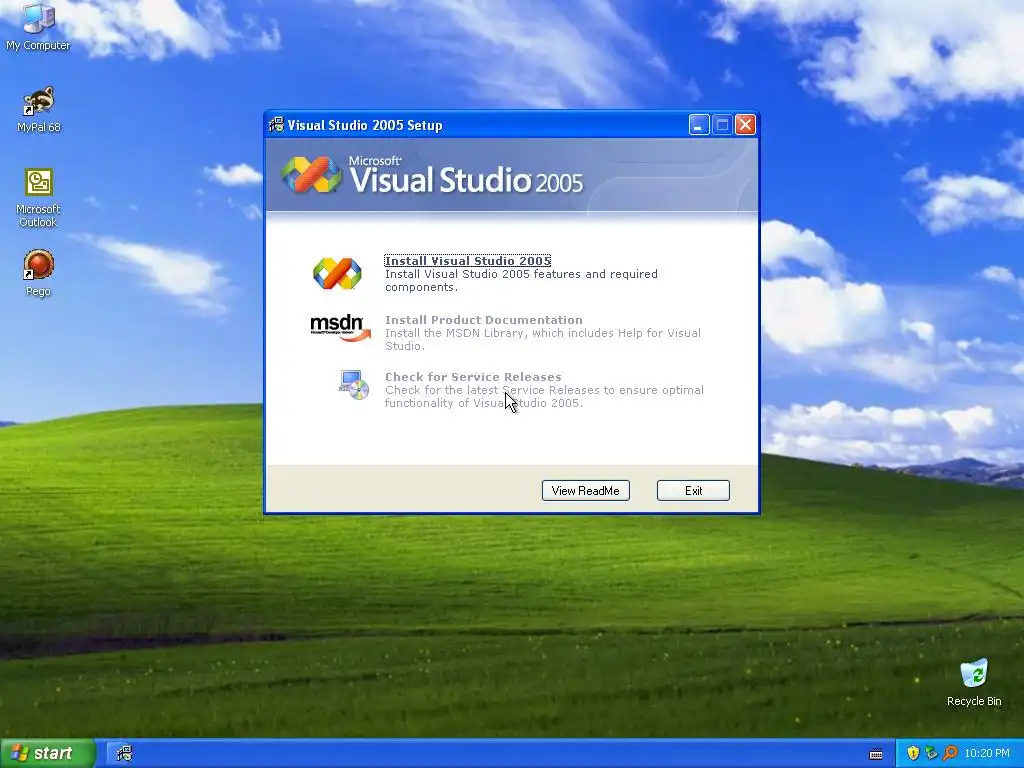Click the network connection tray icon
The image size is (1024, 768).
click(x=931, y=753)
